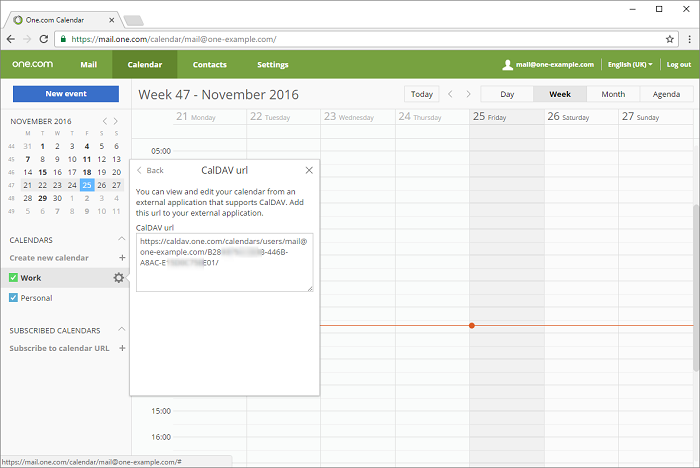This screenshot has width=700, height=468.
Task: Show previous month in mini calendar
Action: [x=104, y=121]
